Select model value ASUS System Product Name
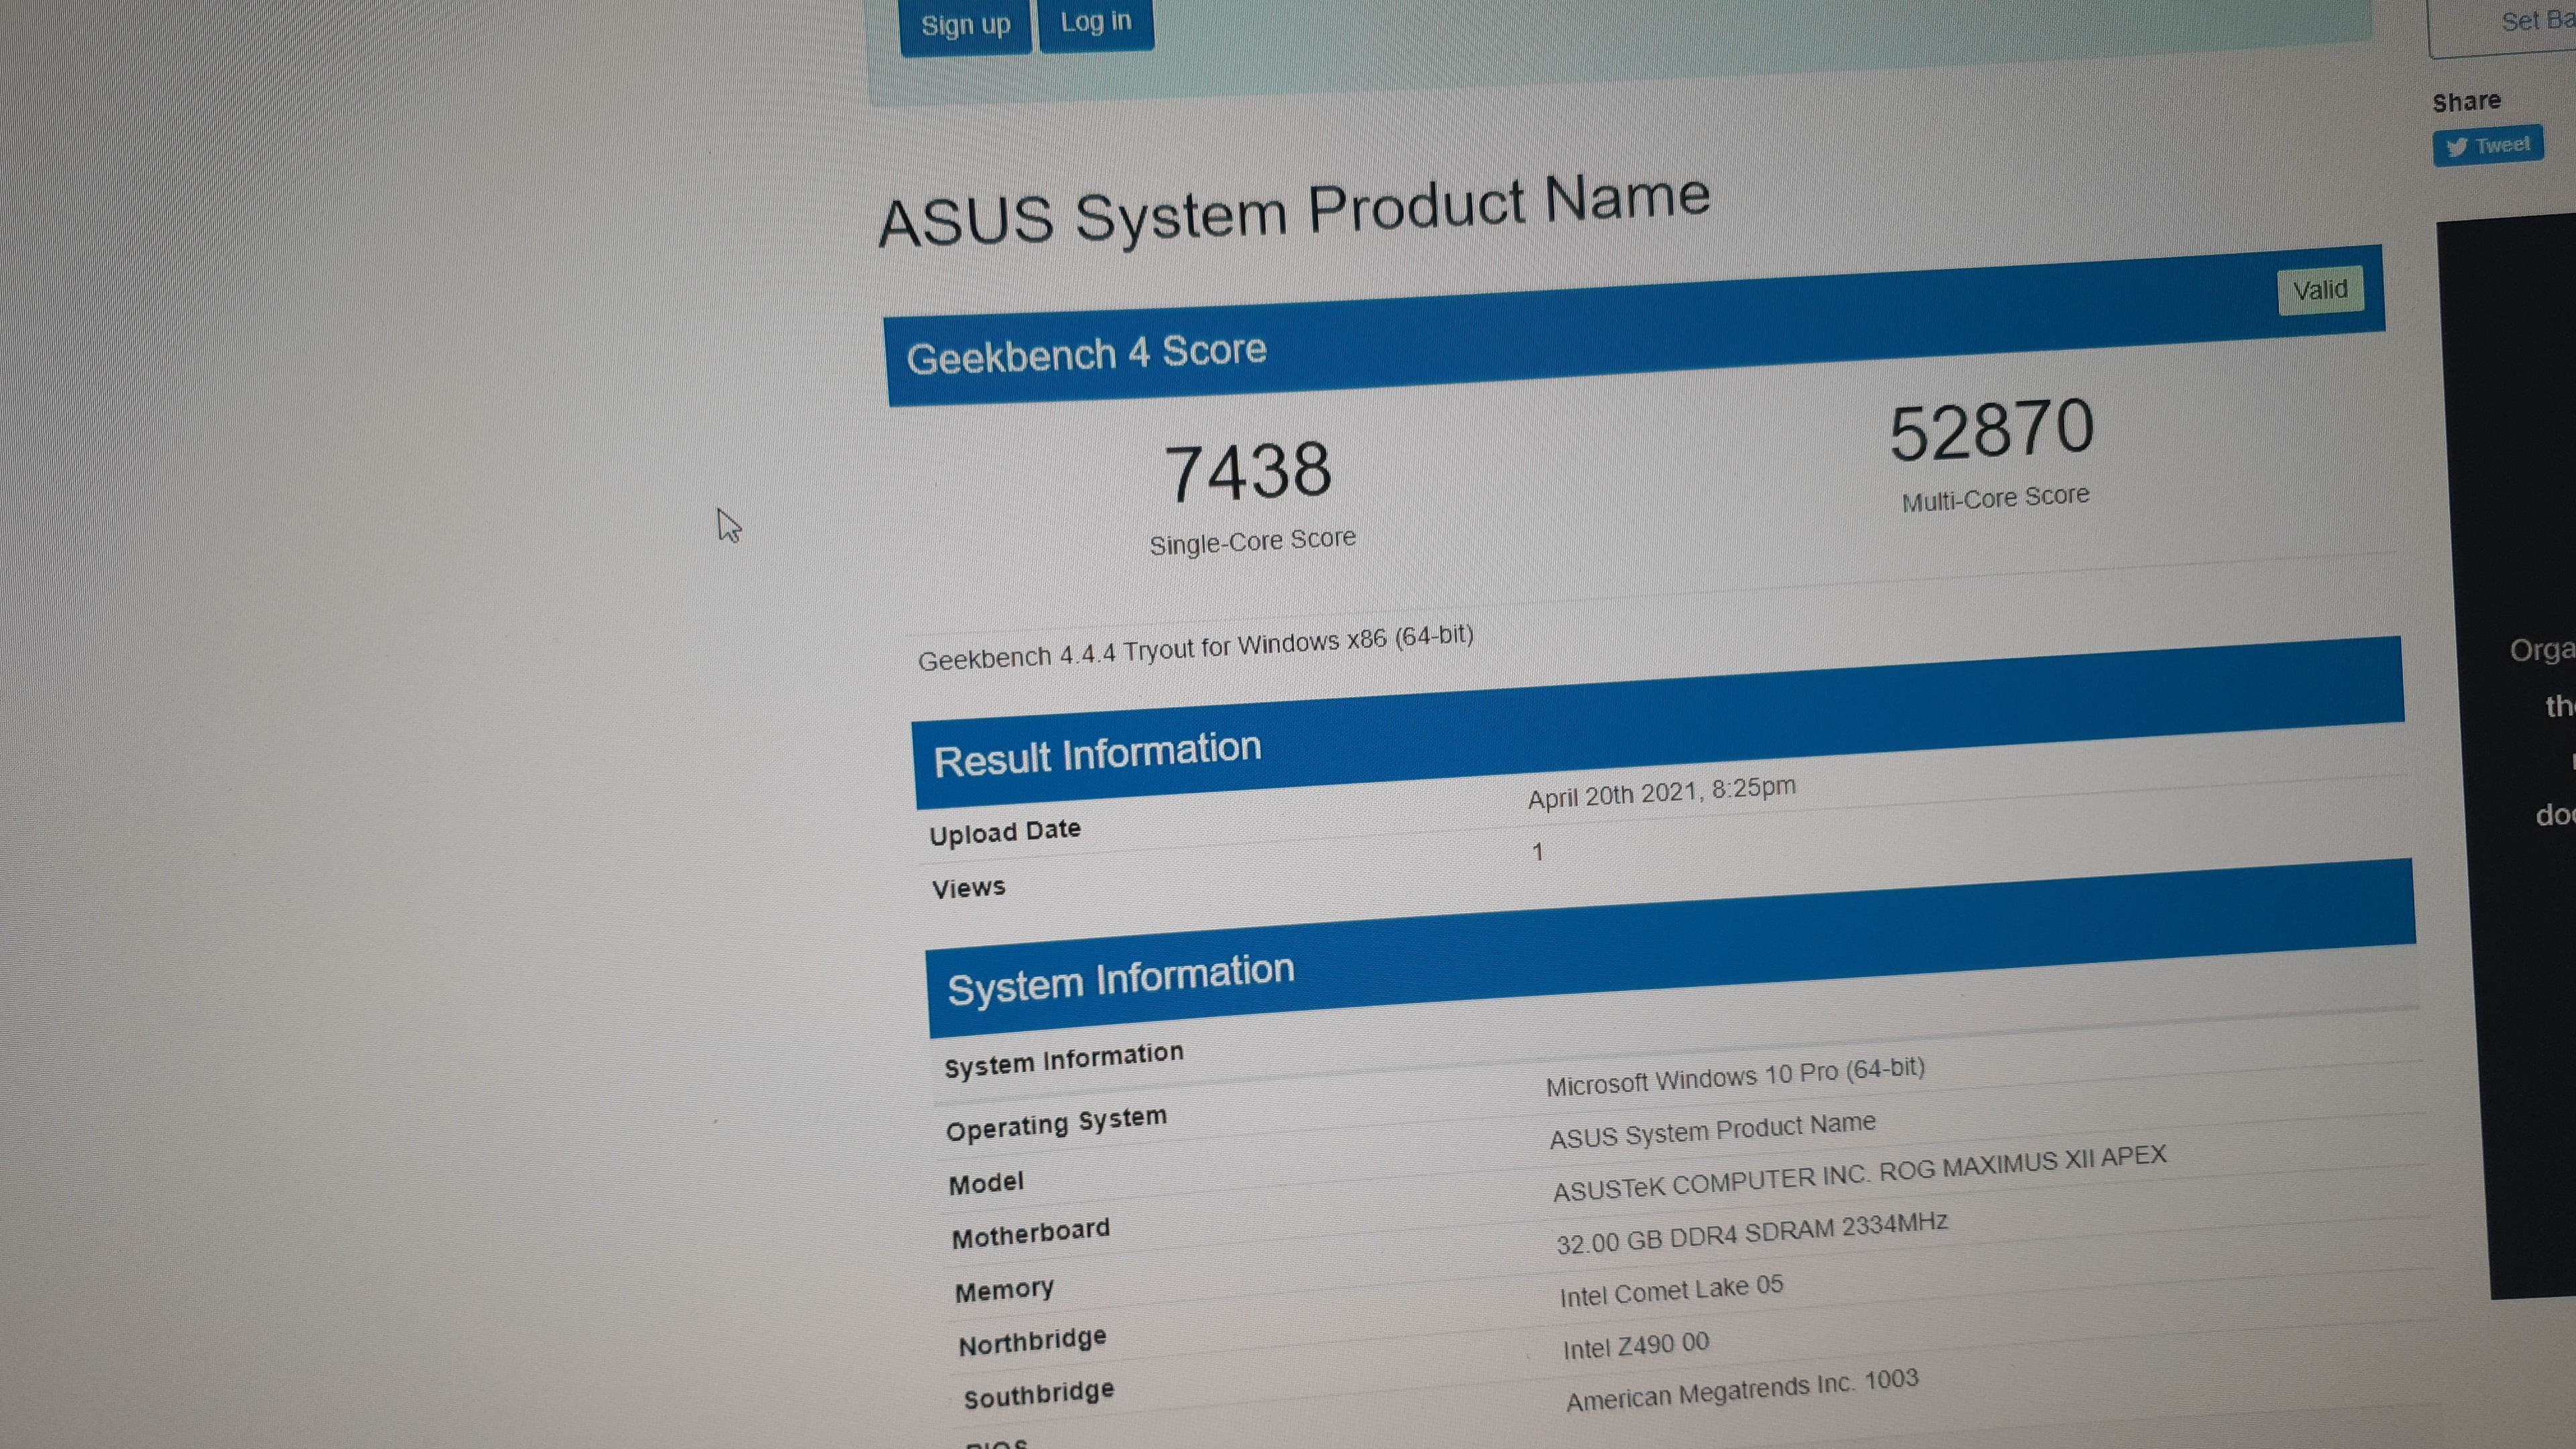 pos(1712,1131)
